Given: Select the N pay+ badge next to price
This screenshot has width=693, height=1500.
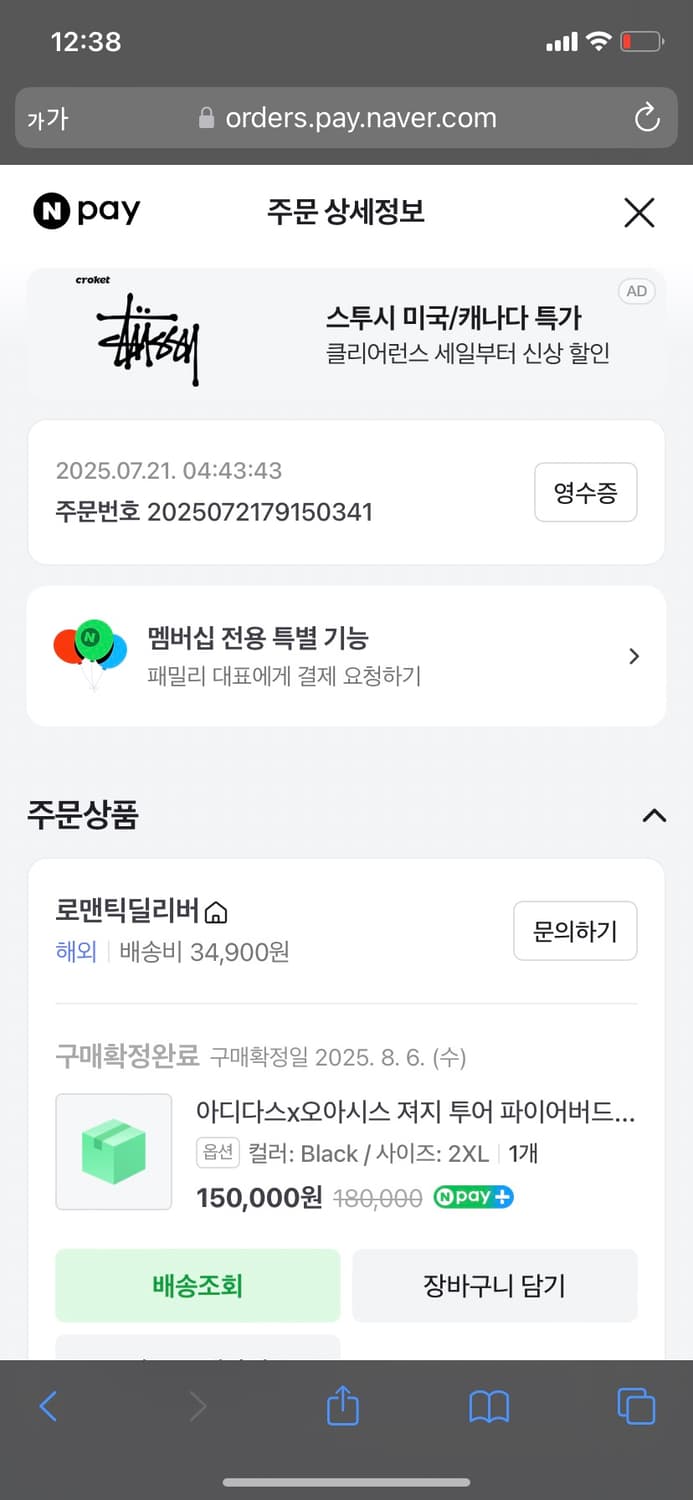Looking at the screenshot, I should click(x=473, y=1197).
